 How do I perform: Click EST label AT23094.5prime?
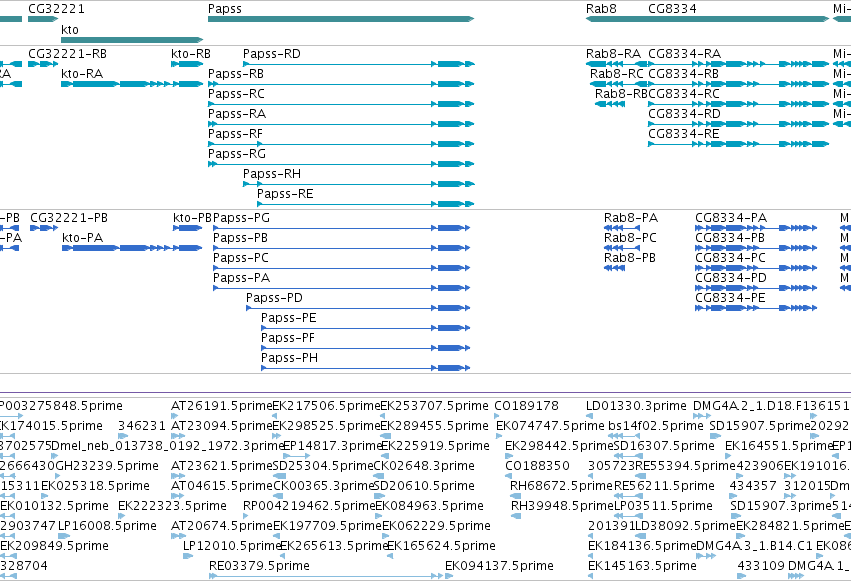pos(221,426)
